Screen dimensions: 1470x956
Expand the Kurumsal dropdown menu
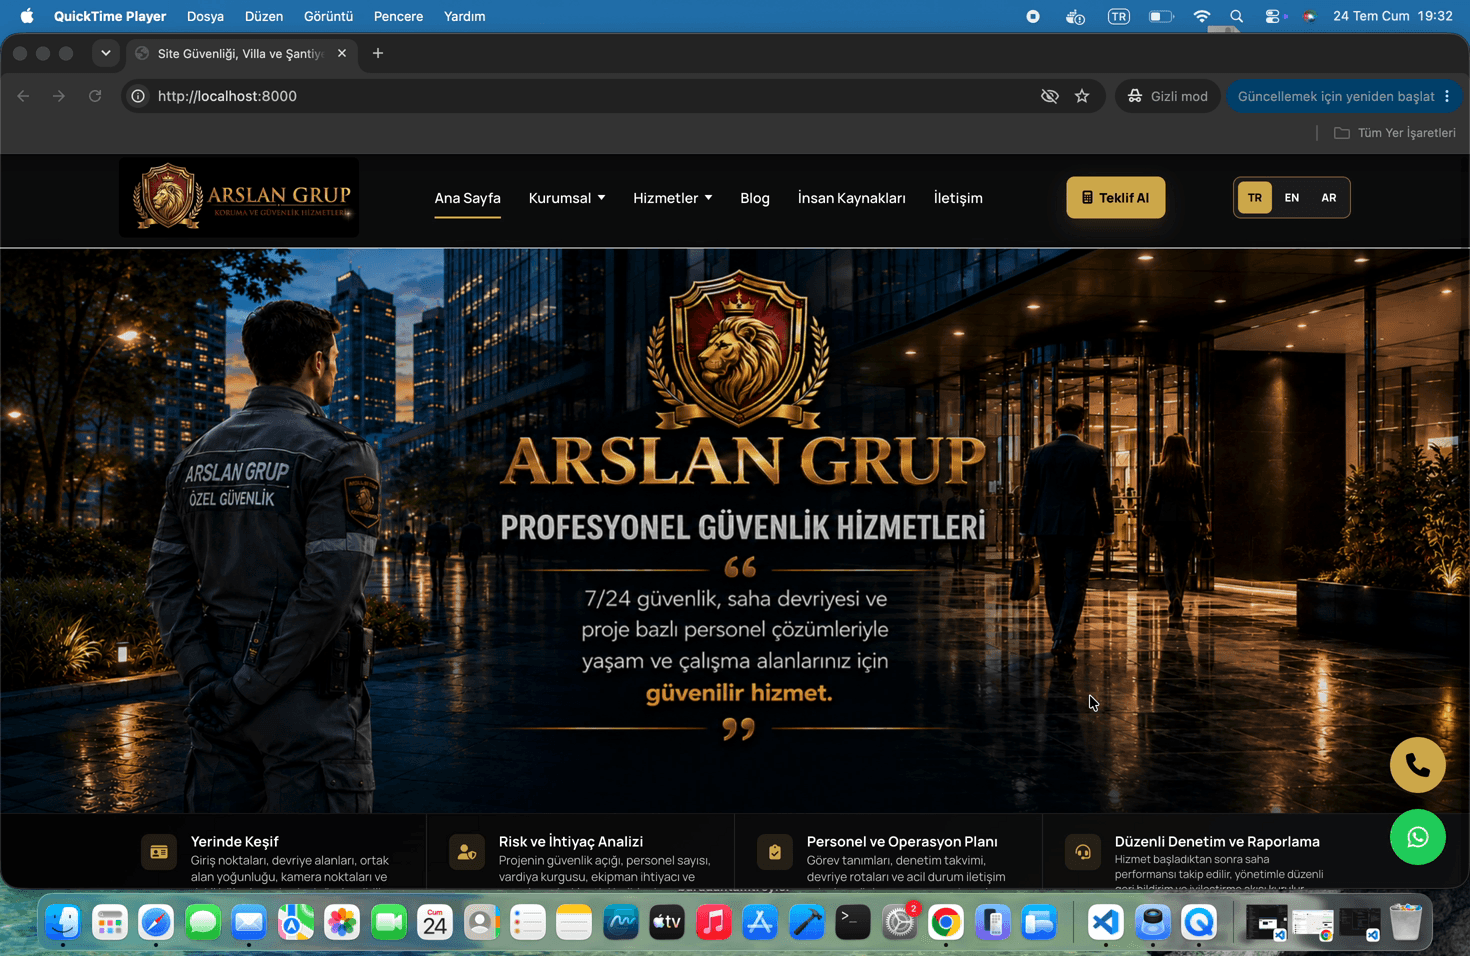tap(567, 198)
